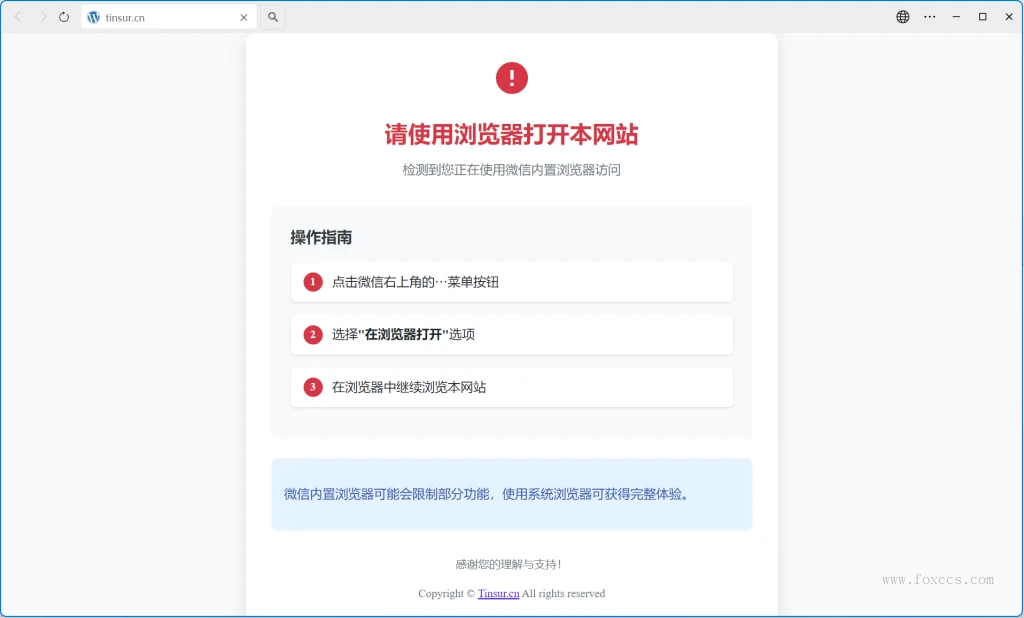Close the tinsur.cn tab

click(x=243, y=16)
